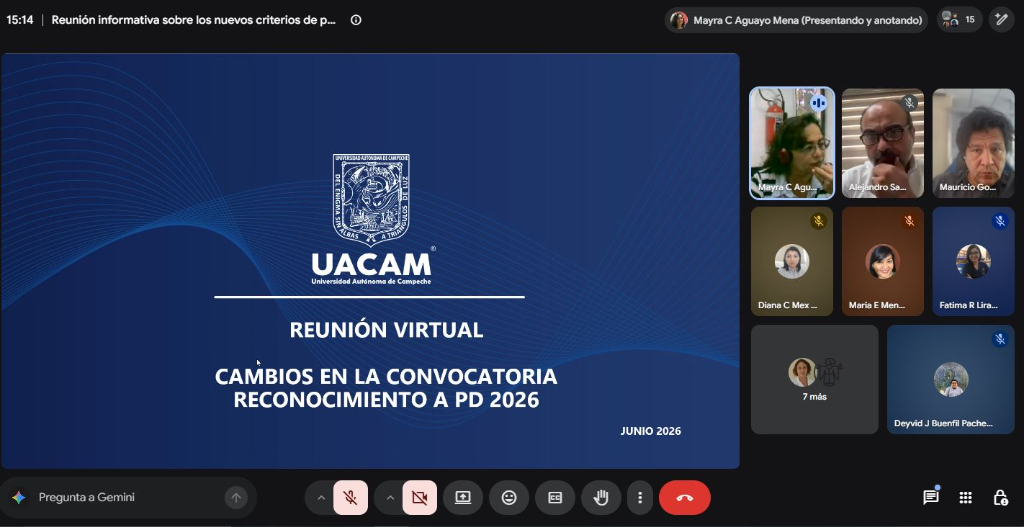Turn on the camera
Screen dimensions: 1024x527
[x=419, y=498]
